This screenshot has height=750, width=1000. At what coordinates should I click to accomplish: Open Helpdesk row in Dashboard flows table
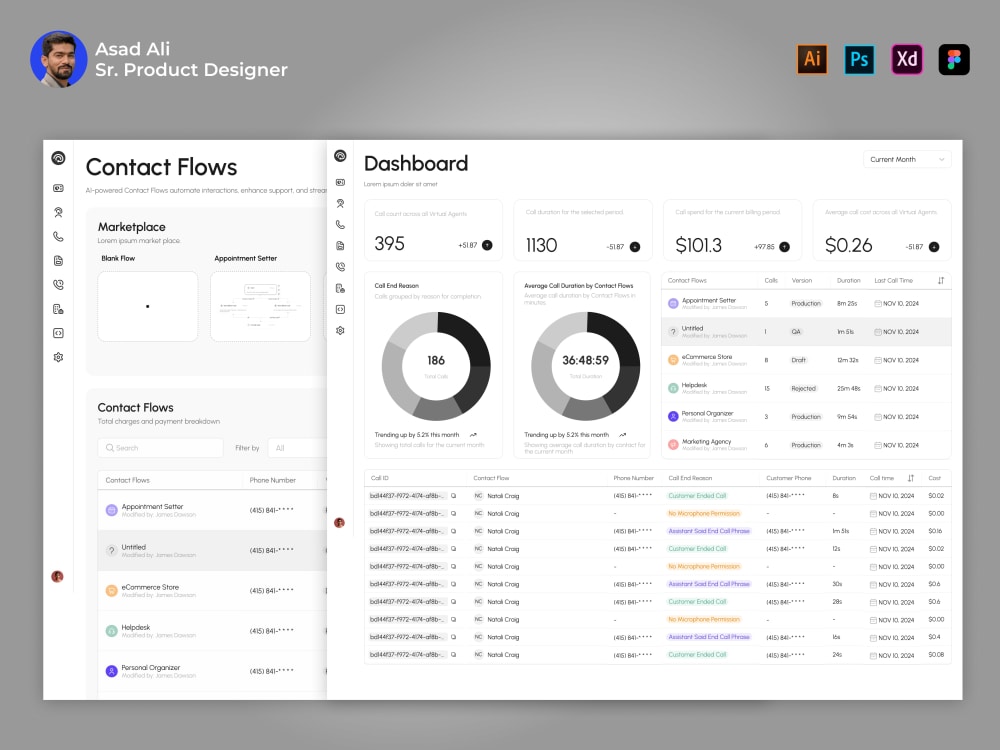806,388
